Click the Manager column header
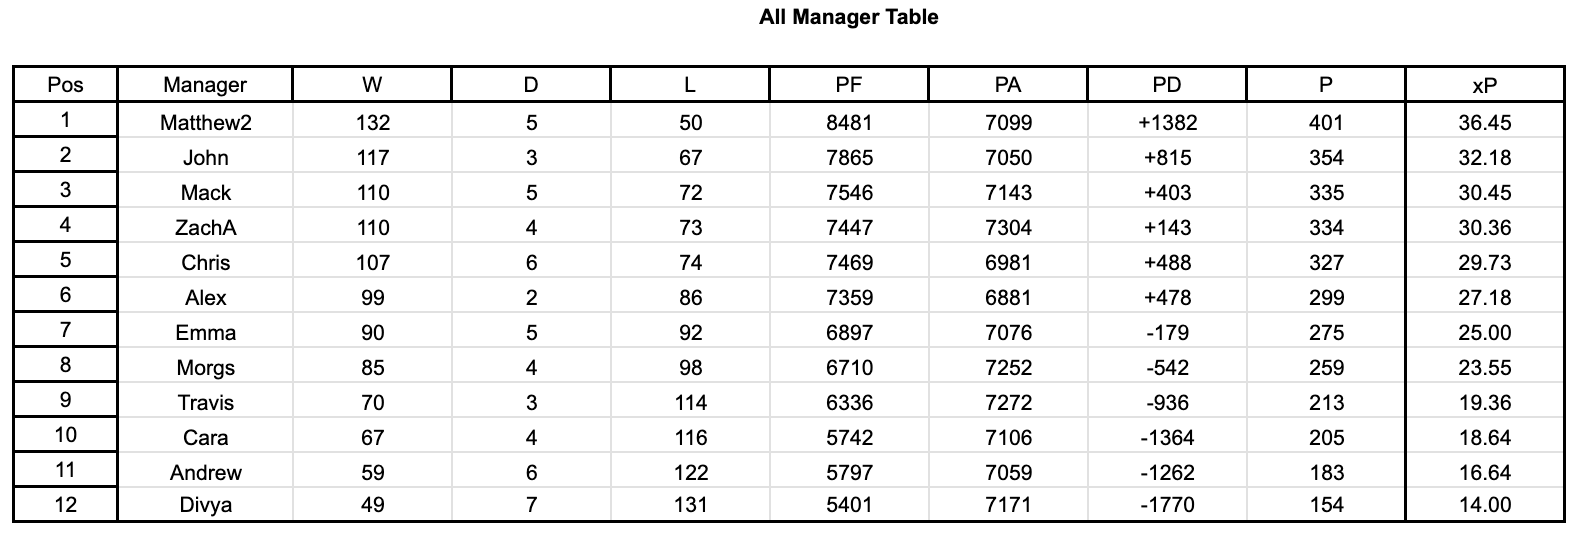1576x542 pixels. point(205,85)
